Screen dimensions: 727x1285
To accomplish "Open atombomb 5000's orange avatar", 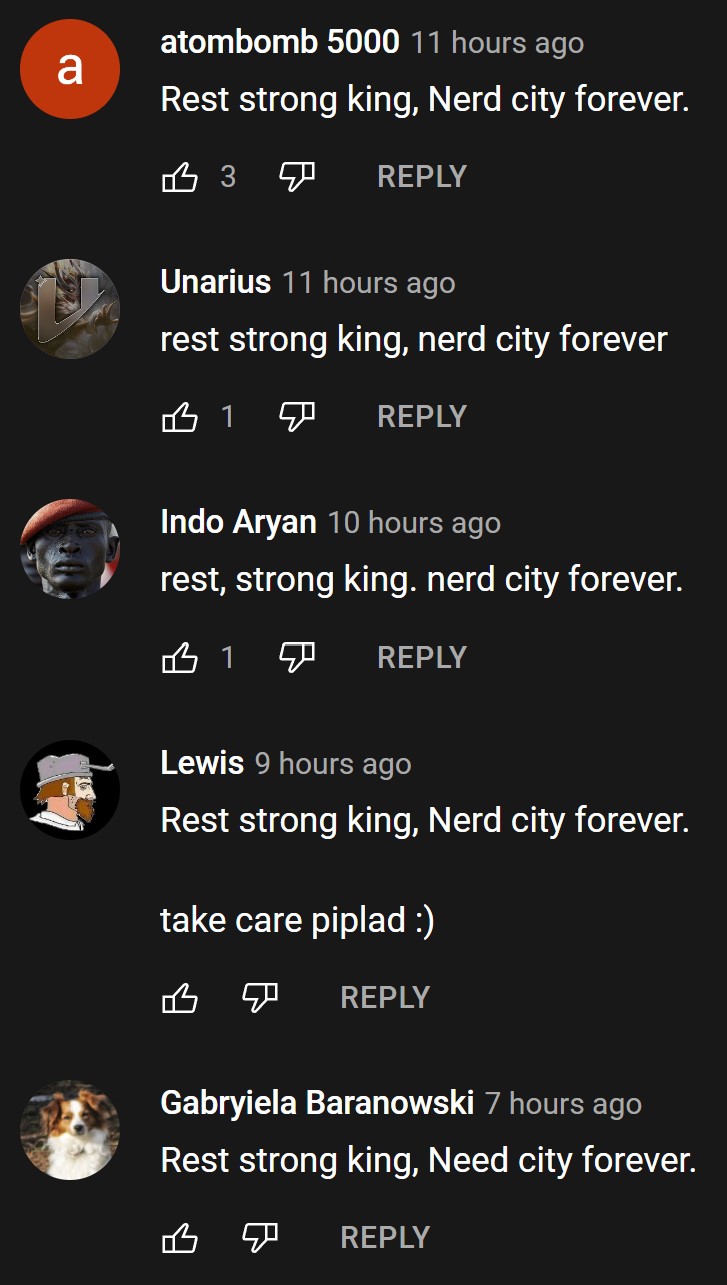I will tap(70, 69).
